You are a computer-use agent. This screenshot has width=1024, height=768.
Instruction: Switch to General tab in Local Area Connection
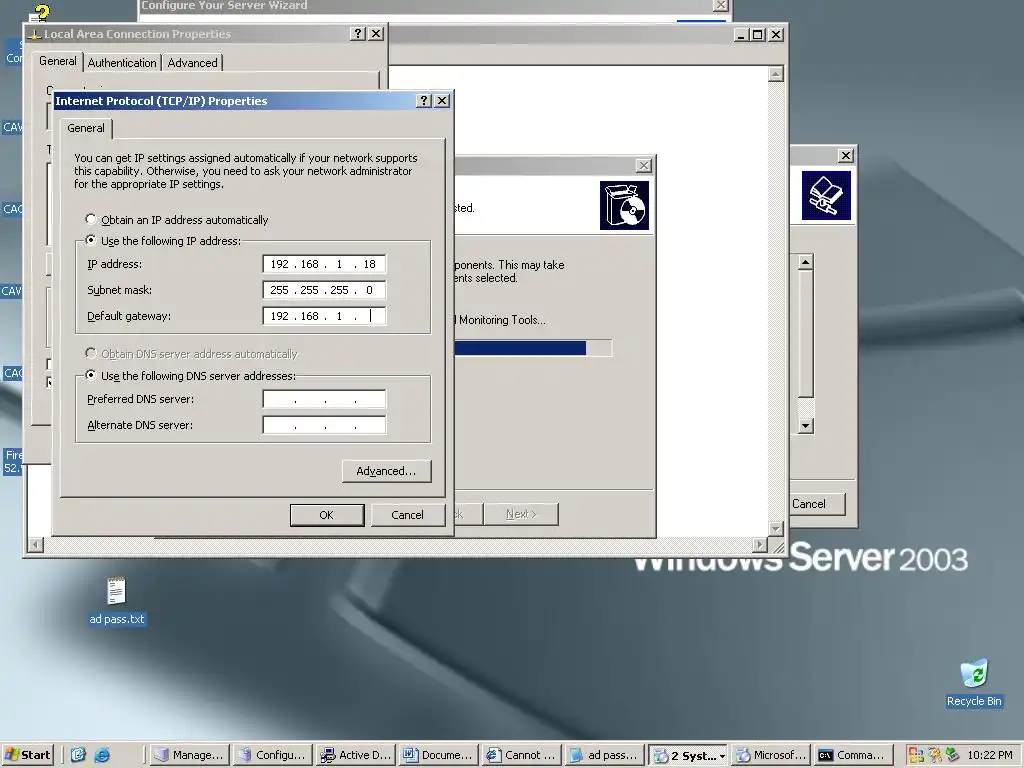(57, 61)
